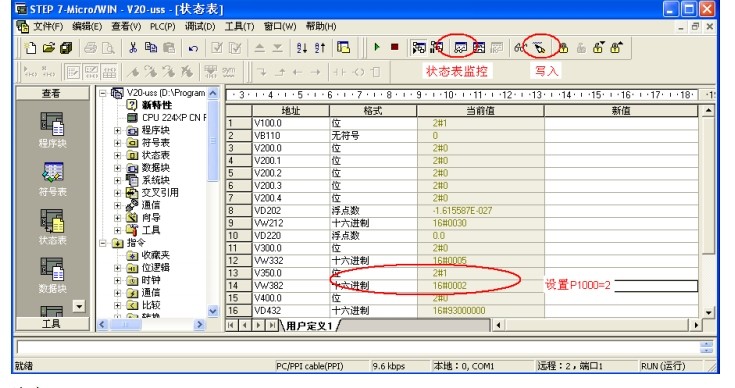Click the Write All pencil icon
The image size is (735, 388).
[x=540, y=47]
